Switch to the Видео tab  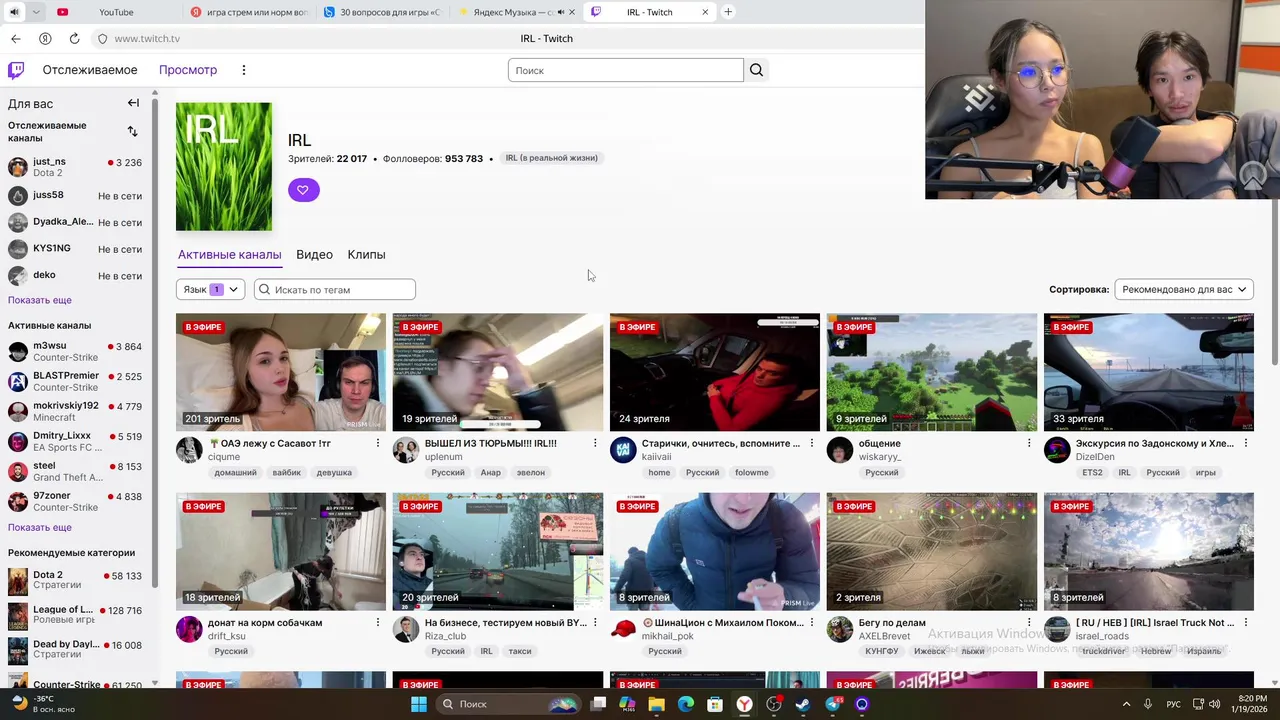[x=314, y=254]
